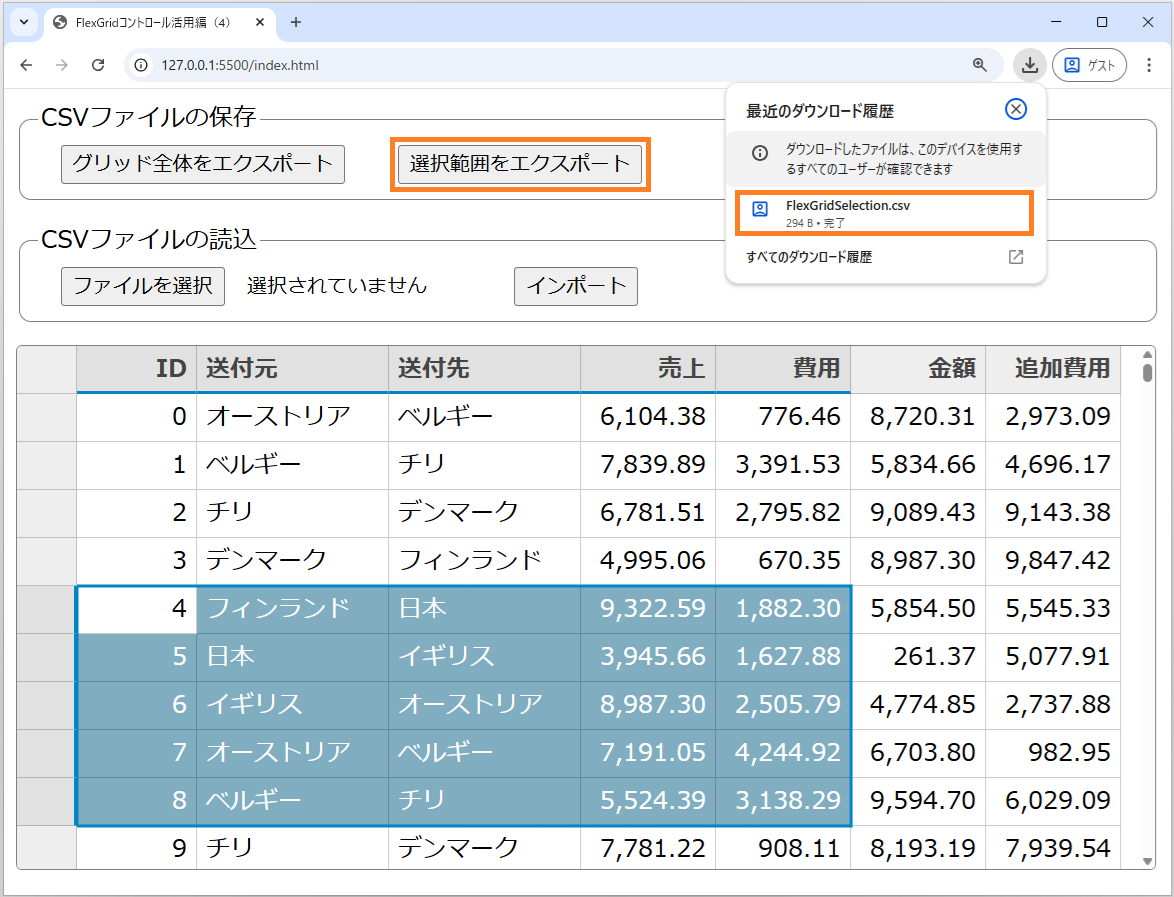Select 送付先 cell イギリス in row 5
This screenshot has height=897, width=1174.
coord(484,657)
